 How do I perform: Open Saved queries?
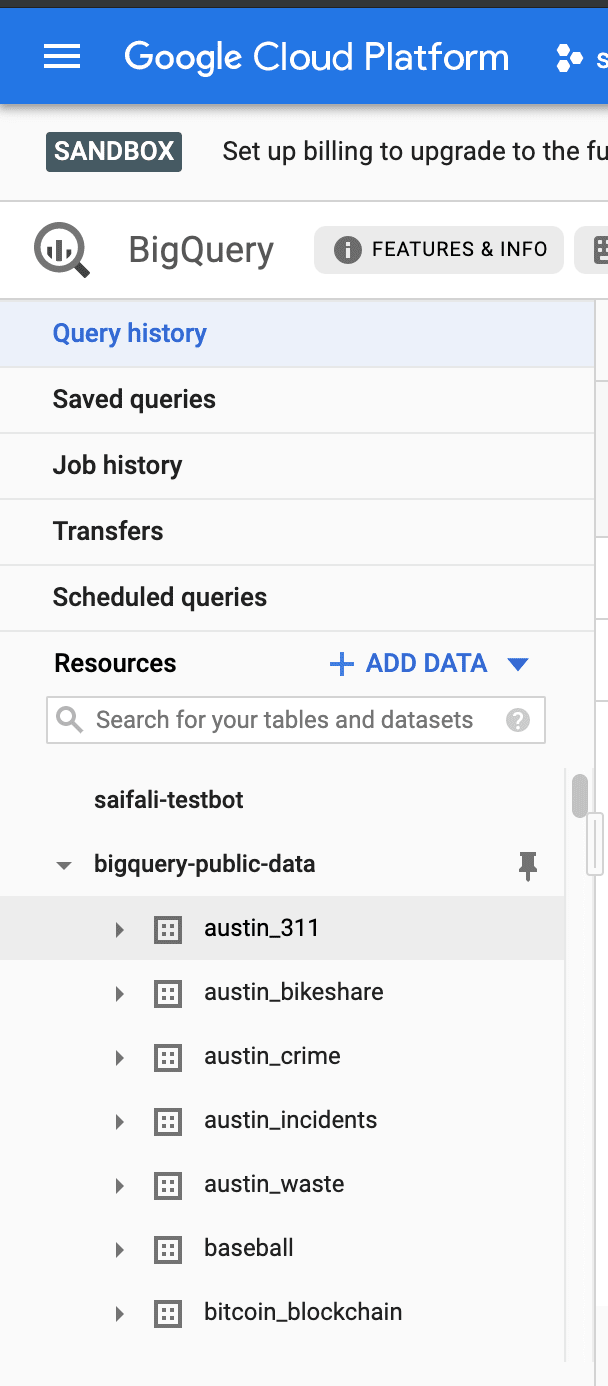tap(134, 399)
